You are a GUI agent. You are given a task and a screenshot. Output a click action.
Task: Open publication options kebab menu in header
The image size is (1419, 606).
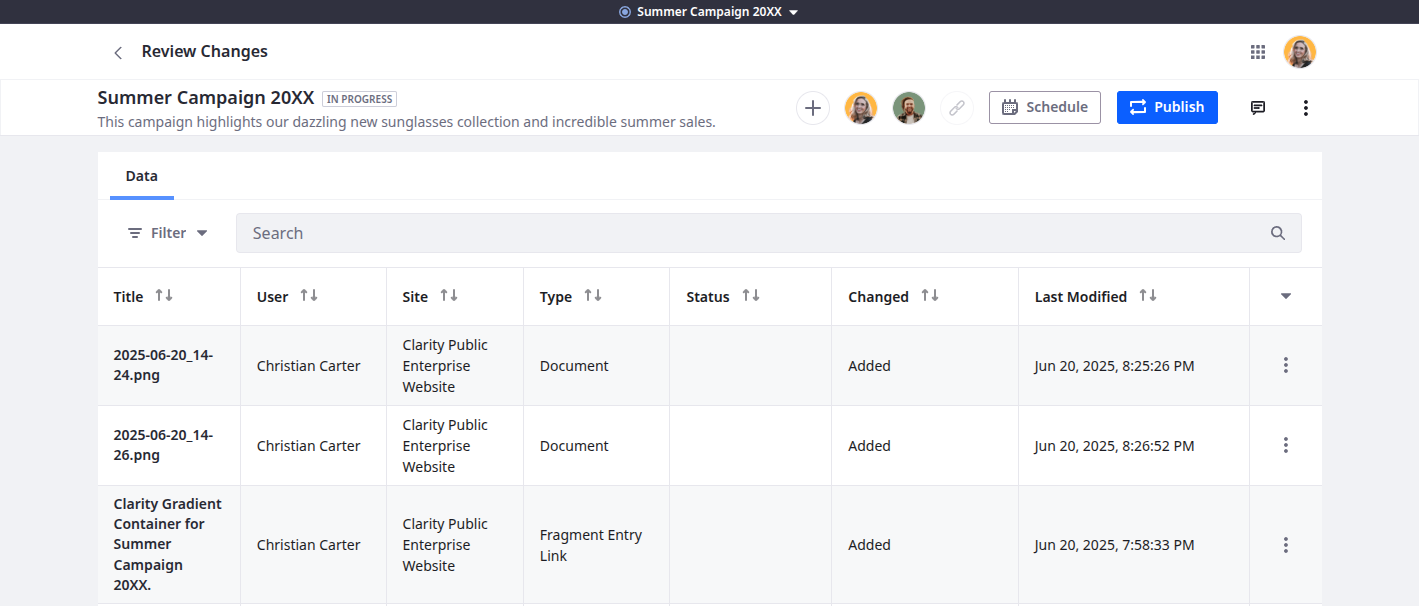(1305, 108)
